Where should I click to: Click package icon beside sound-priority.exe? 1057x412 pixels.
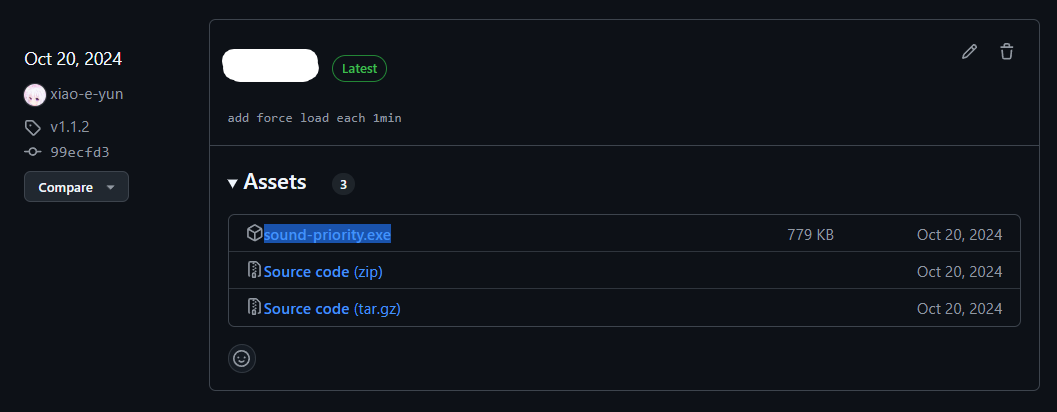254,233
